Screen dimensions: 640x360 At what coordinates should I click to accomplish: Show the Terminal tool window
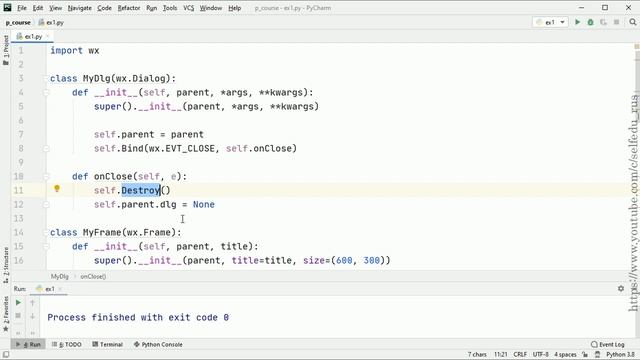click(x=108, y=344)
